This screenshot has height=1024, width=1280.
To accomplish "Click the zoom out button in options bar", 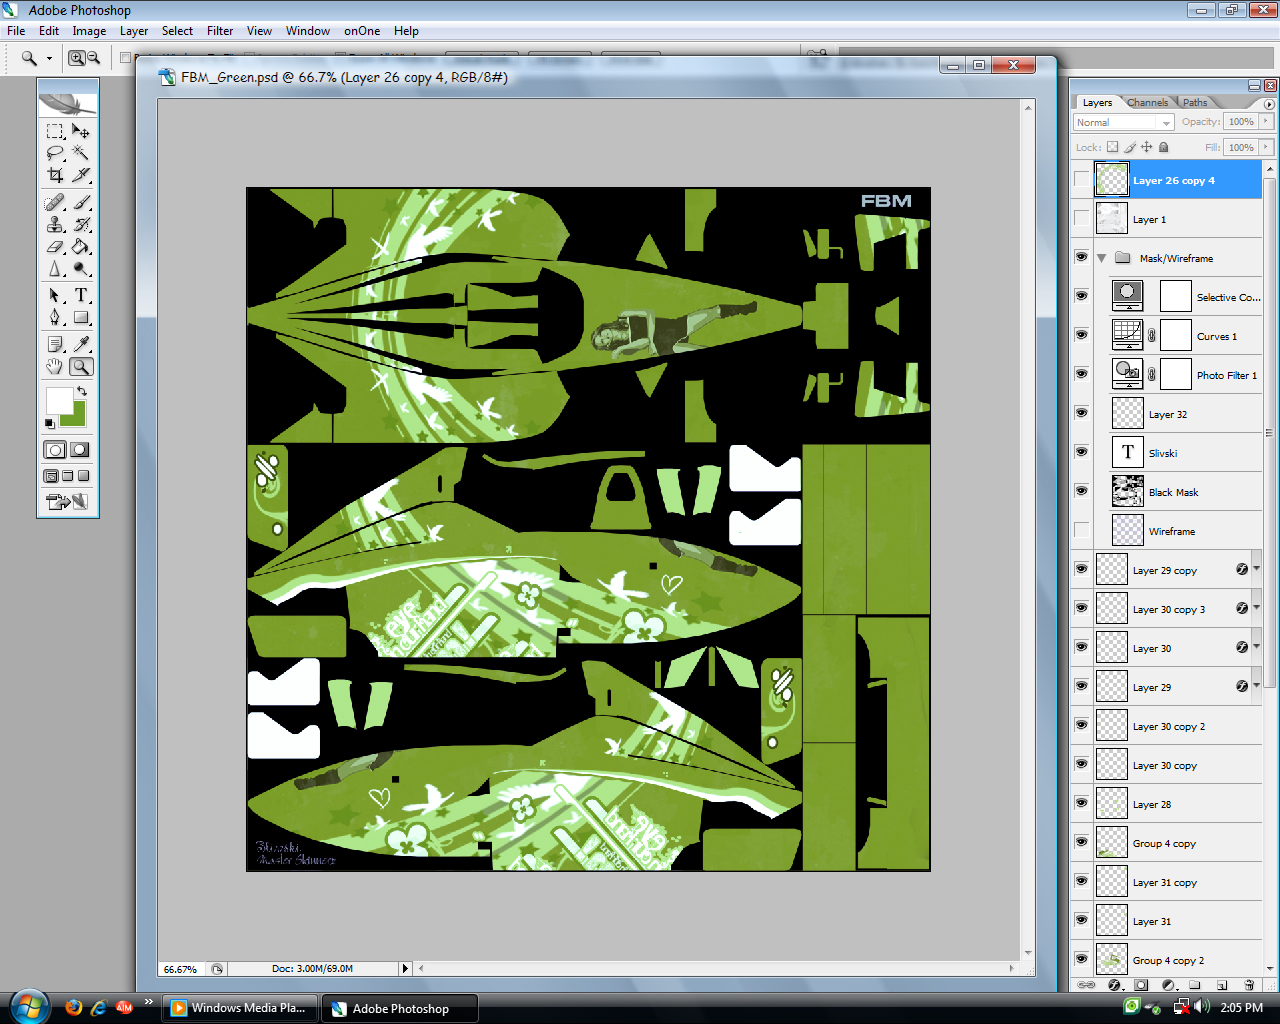I will tap(93, 58).
